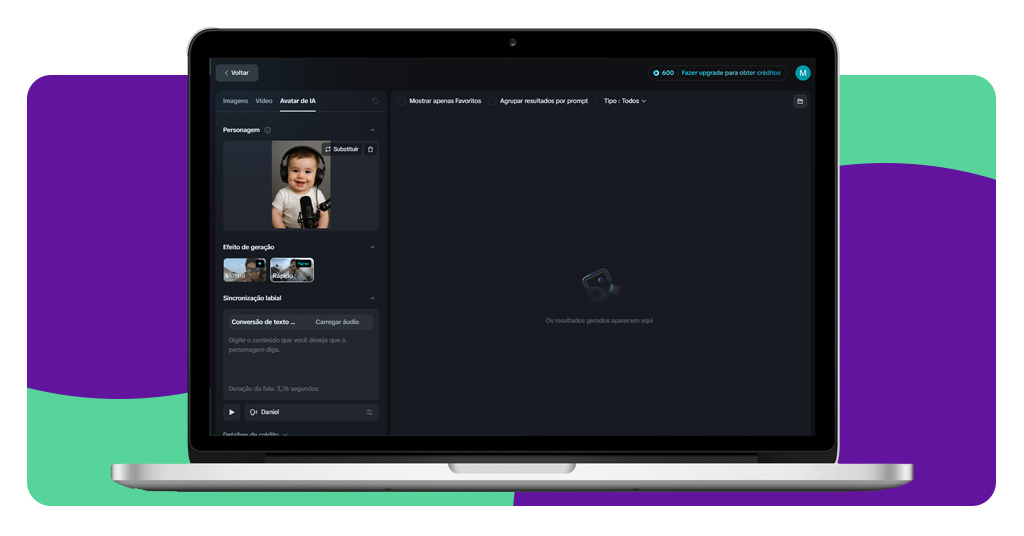
Task: Open the Tipo: Todos dropdown
Action: point(625,101)
